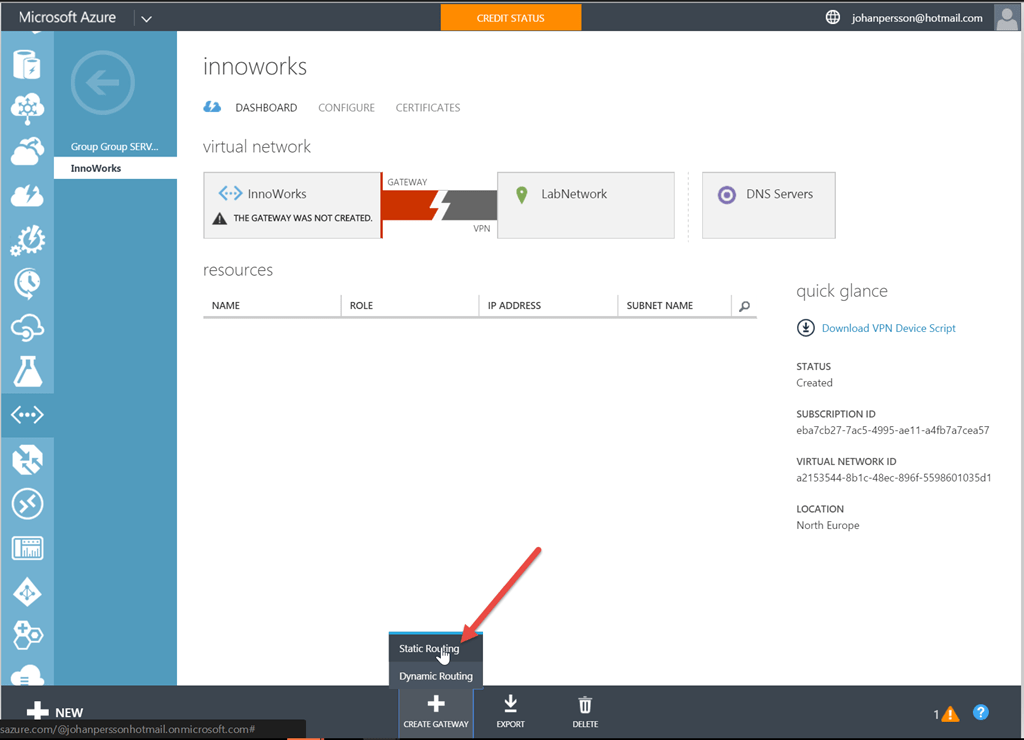
Task: Open the cloud with lightning bolt sidebar icon
Action: (27, 195)
